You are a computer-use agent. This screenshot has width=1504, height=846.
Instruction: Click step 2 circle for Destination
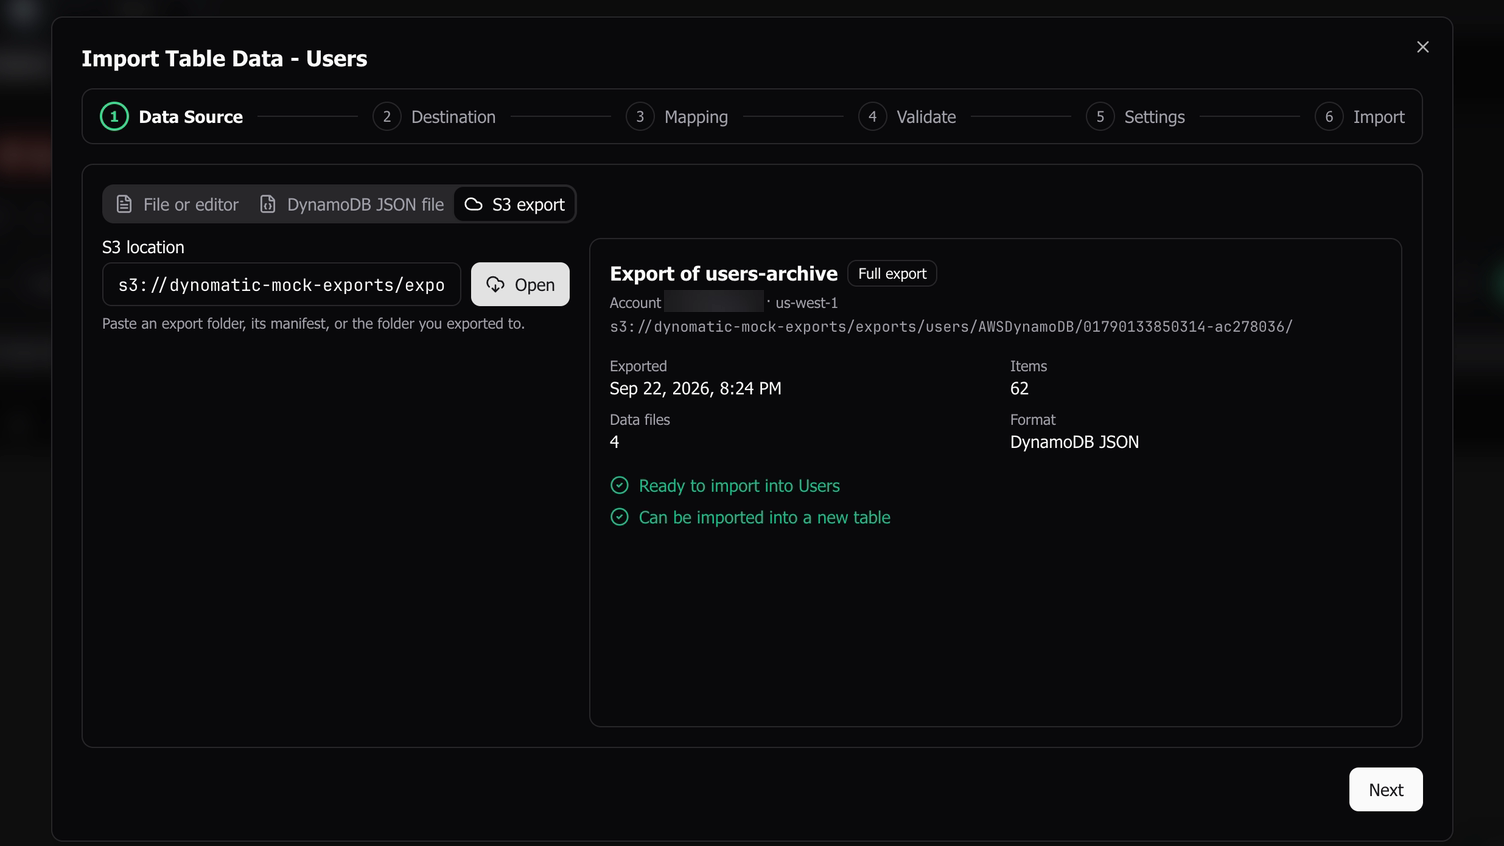point(387,117)
